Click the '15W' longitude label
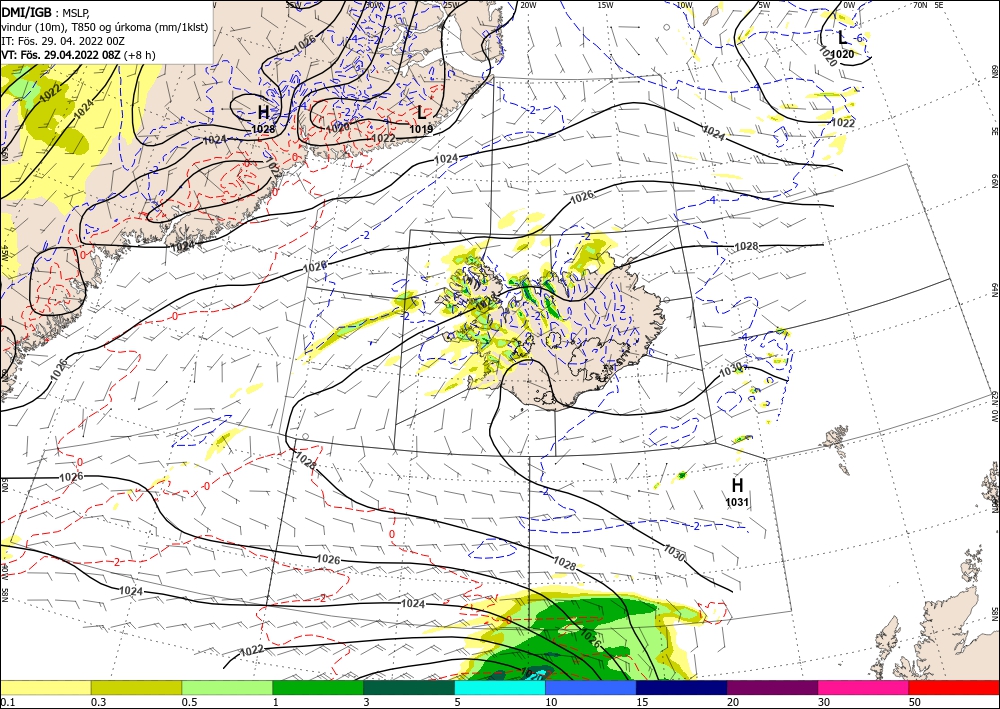 (605, 5)
